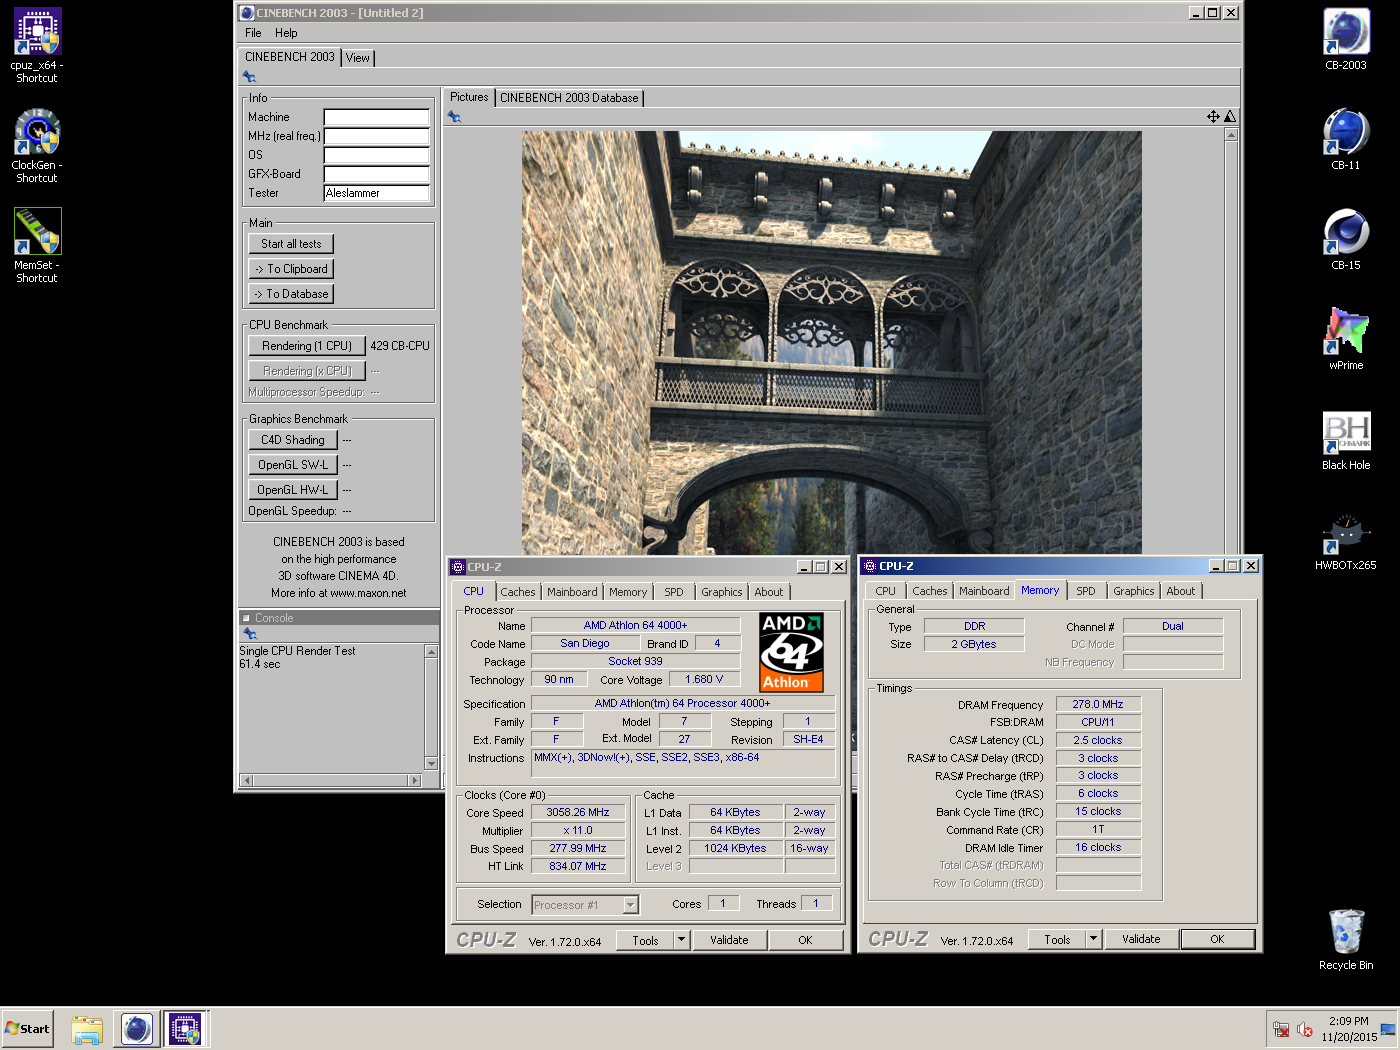Run Rendering (1 CPU) benchmark
The image size is (1400, 1050).
(x=307, y=346)
